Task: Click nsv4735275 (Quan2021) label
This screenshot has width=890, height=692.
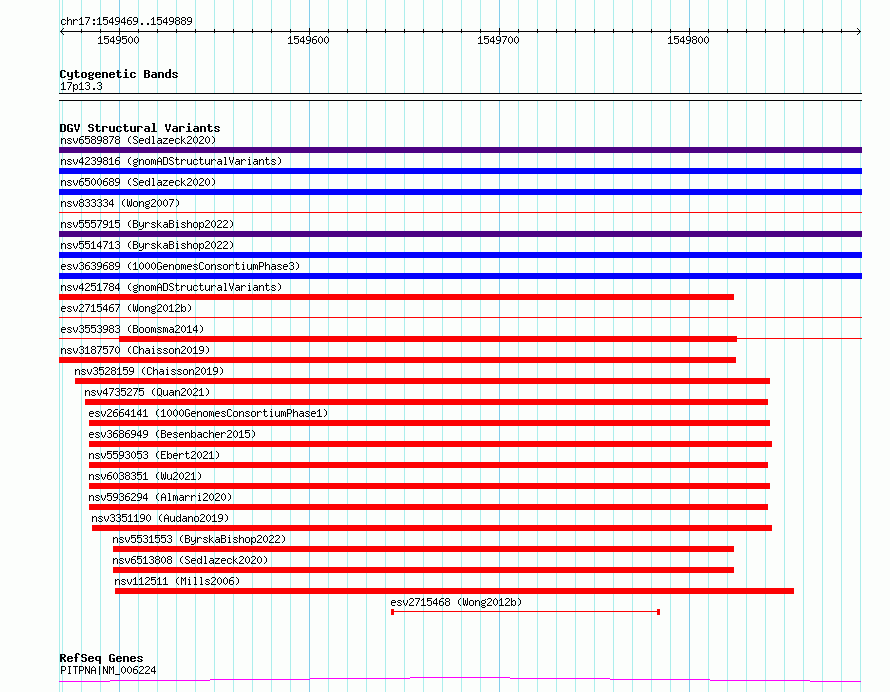Action: click(x=147, y=392)
